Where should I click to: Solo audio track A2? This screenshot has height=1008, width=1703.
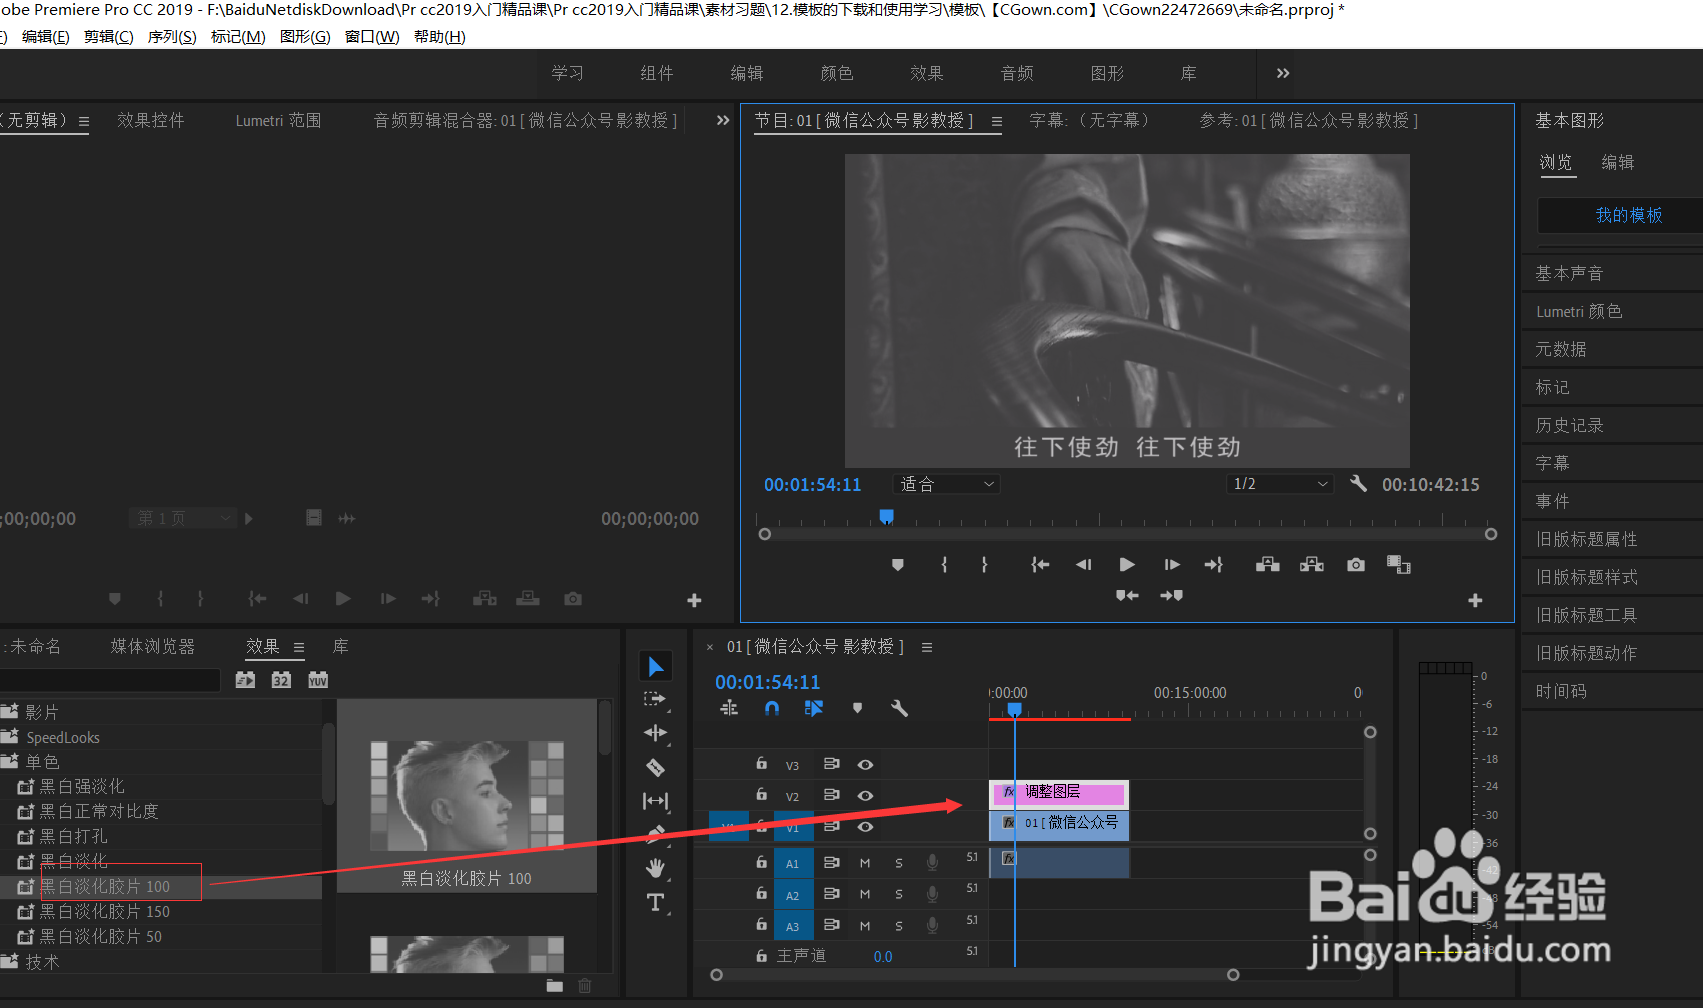click(898, 894)
